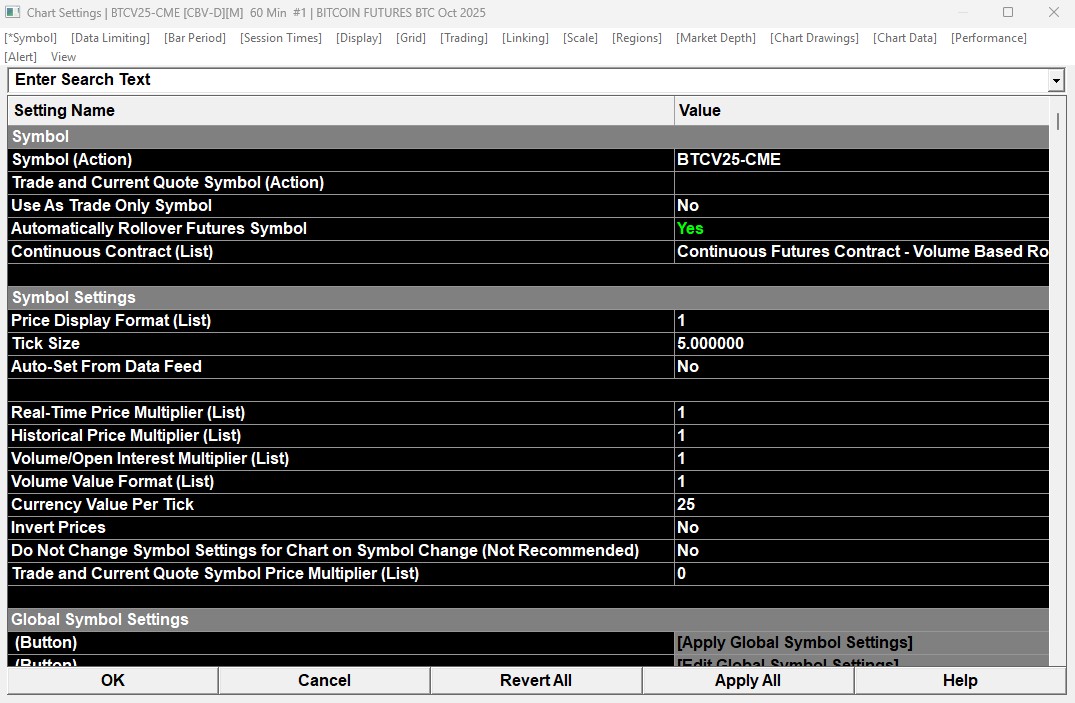Toggle the Invert Prices value
The width and height of the screenshot is (1075, 703).
coord(862,527)
